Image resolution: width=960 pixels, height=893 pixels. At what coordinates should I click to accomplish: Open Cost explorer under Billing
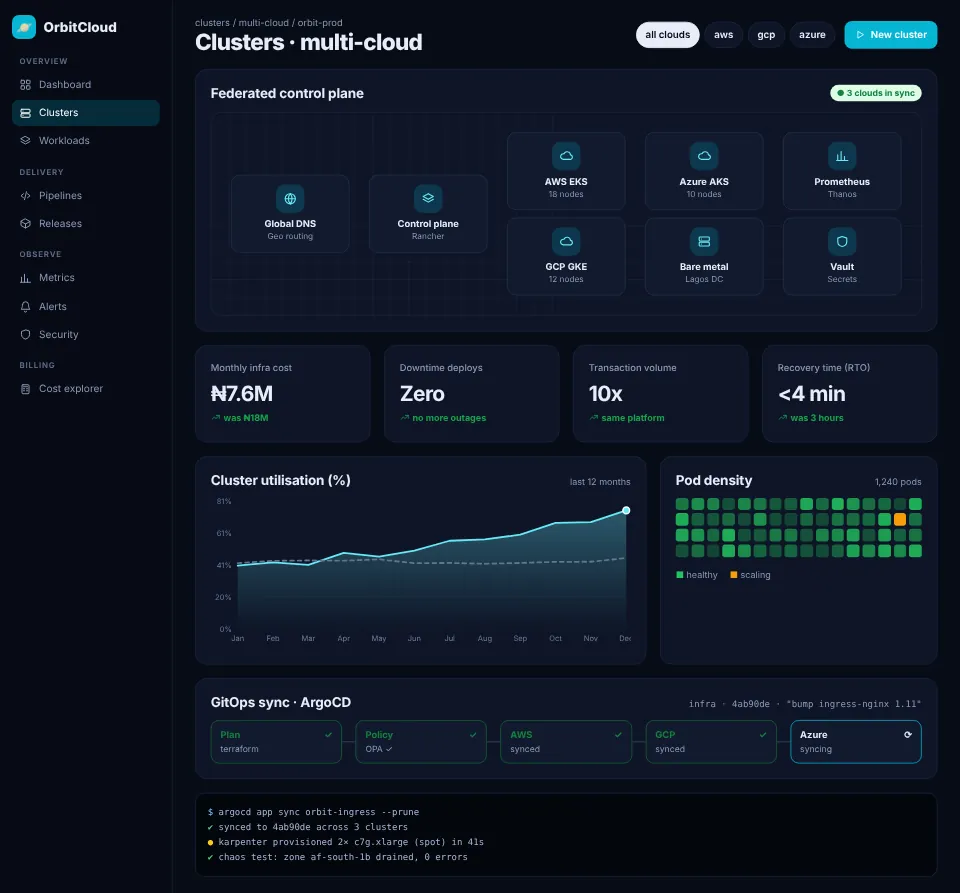pyautogui.click(x=86, y=389)
